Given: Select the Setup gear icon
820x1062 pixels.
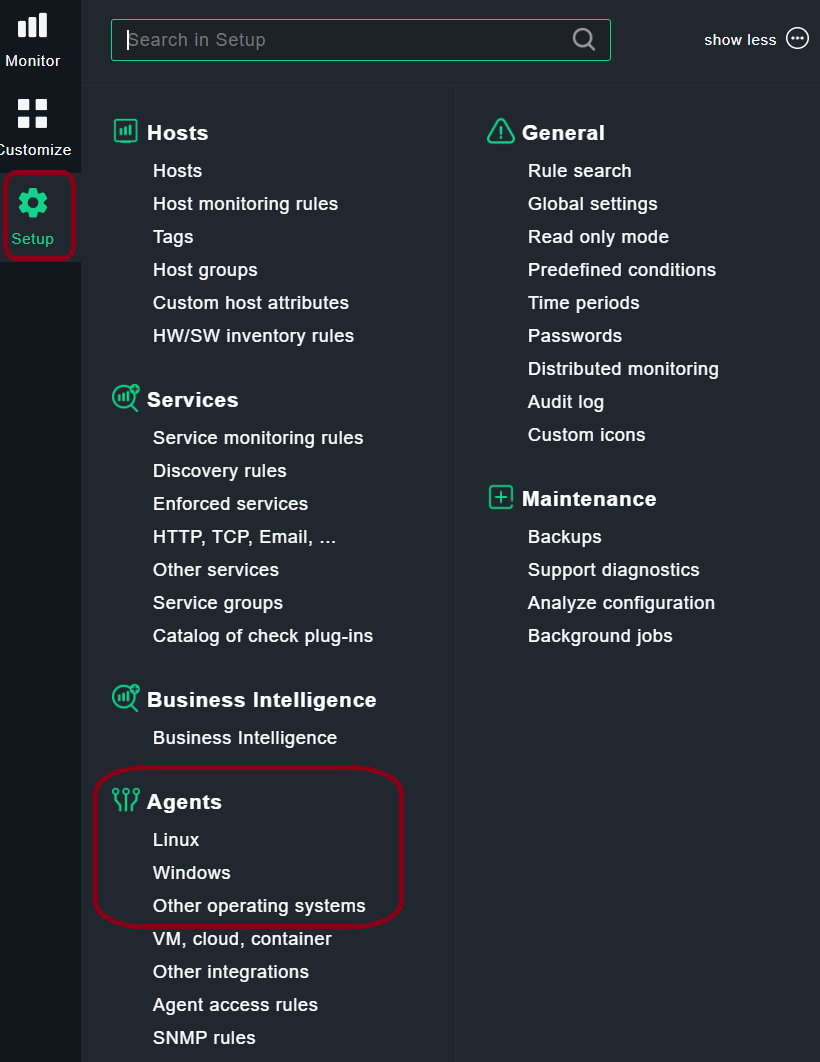Looking at the screenshot, I should tap(33, 202).
